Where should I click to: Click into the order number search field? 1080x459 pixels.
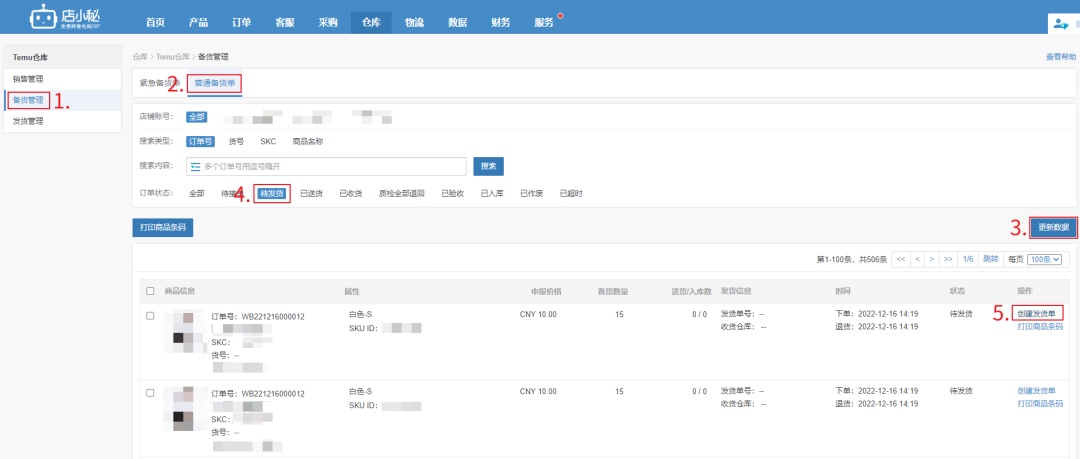pyautogui.click(x=330, y=166)
